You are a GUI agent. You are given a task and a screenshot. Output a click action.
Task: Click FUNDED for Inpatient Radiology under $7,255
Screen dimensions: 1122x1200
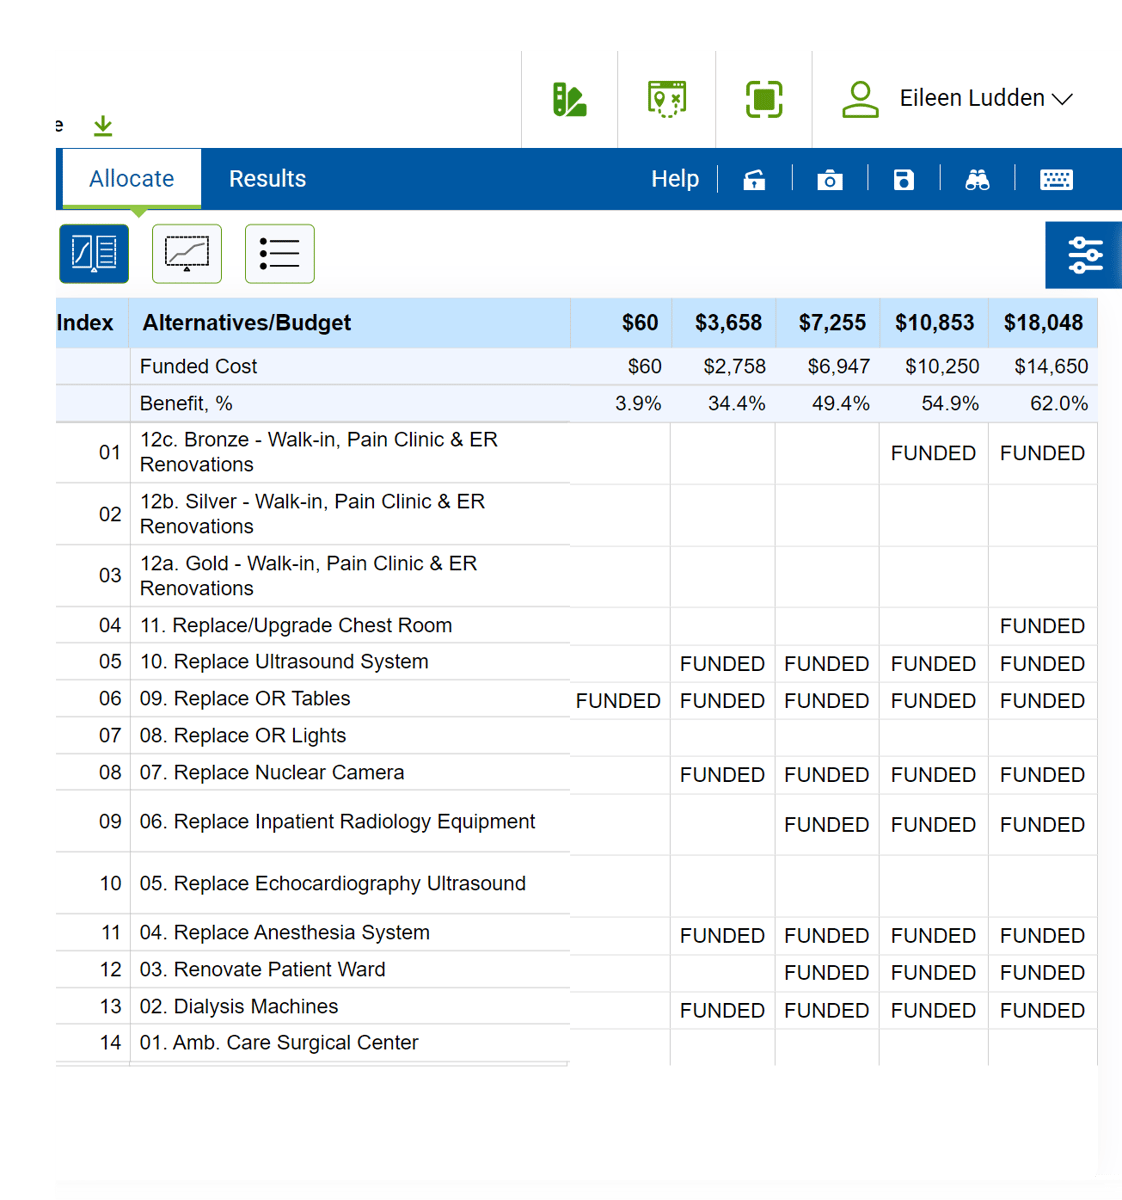[x=826, y=825]
